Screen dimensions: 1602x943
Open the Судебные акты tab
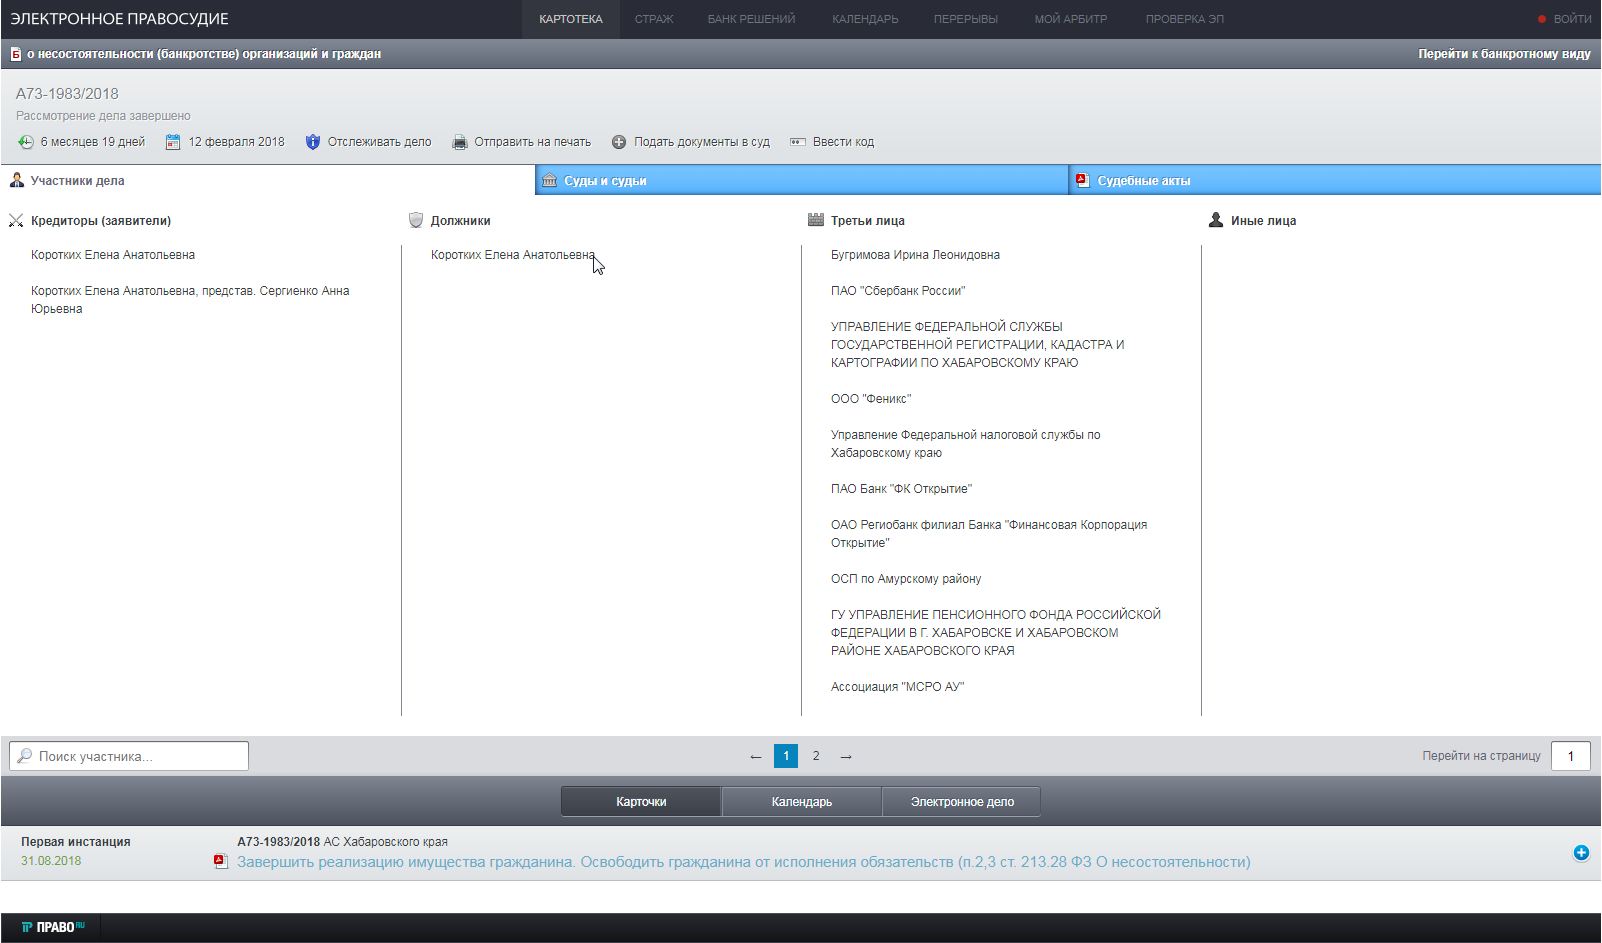coord(1143,181)
